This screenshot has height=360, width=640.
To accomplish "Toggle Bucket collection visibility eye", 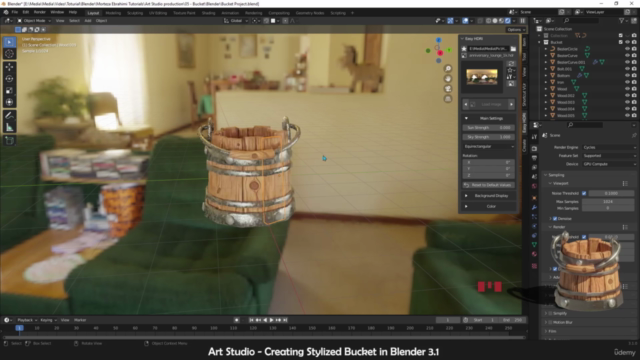I will [627, 42].
